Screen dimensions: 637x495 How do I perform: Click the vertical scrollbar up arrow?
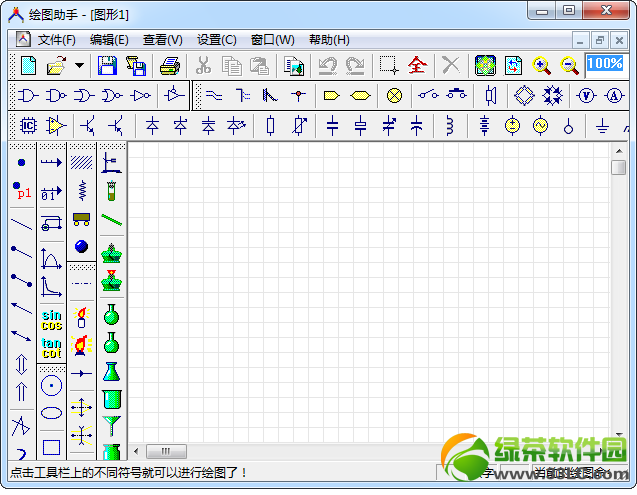coord(619,151)
